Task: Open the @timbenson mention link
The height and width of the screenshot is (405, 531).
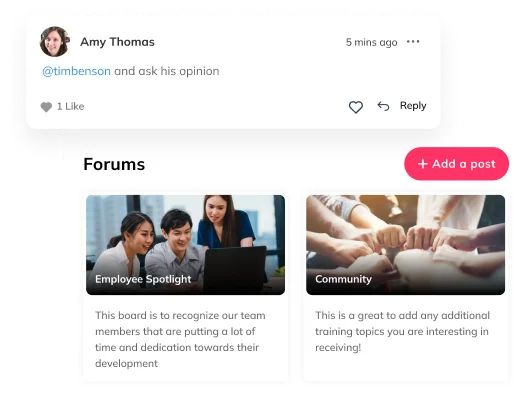Action: (76, 71)
